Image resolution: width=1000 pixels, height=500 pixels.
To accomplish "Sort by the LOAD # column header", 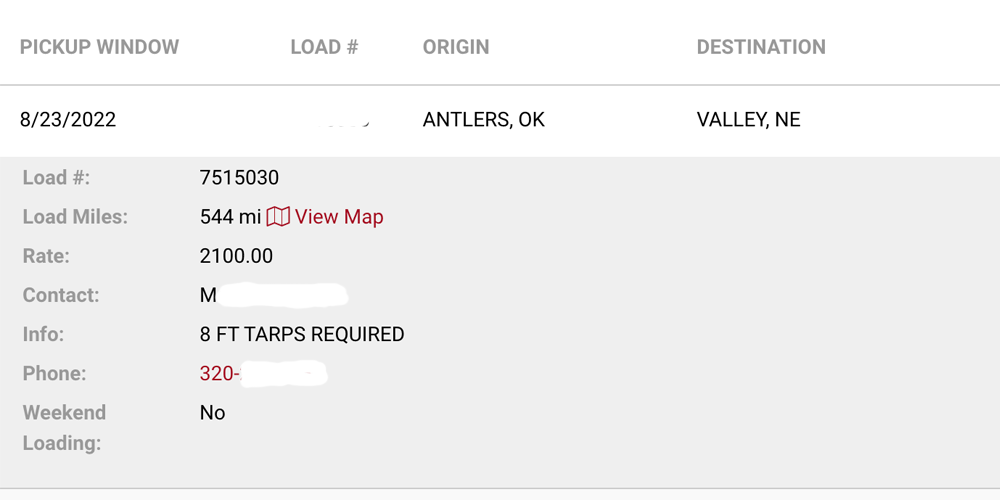I will click(x=324, y=47).
